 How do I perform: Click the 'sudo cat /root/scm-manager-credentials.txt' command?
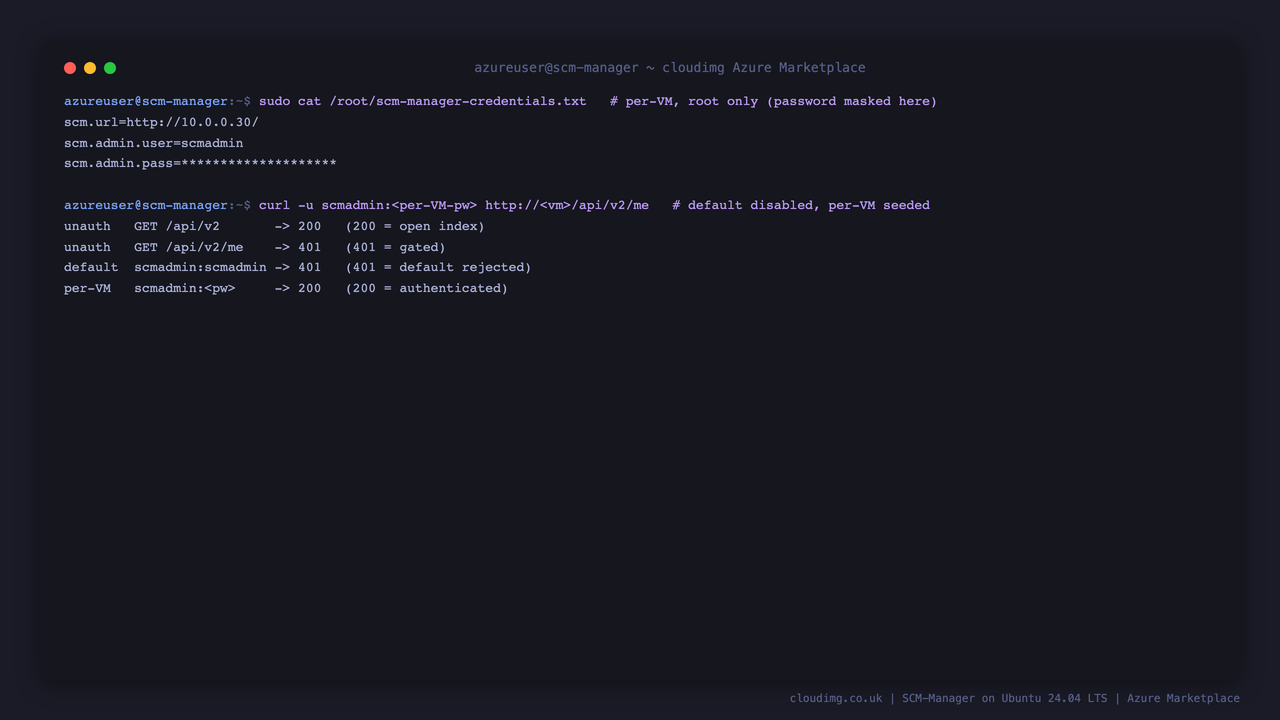pyautogui.click(x=422, y=101)
